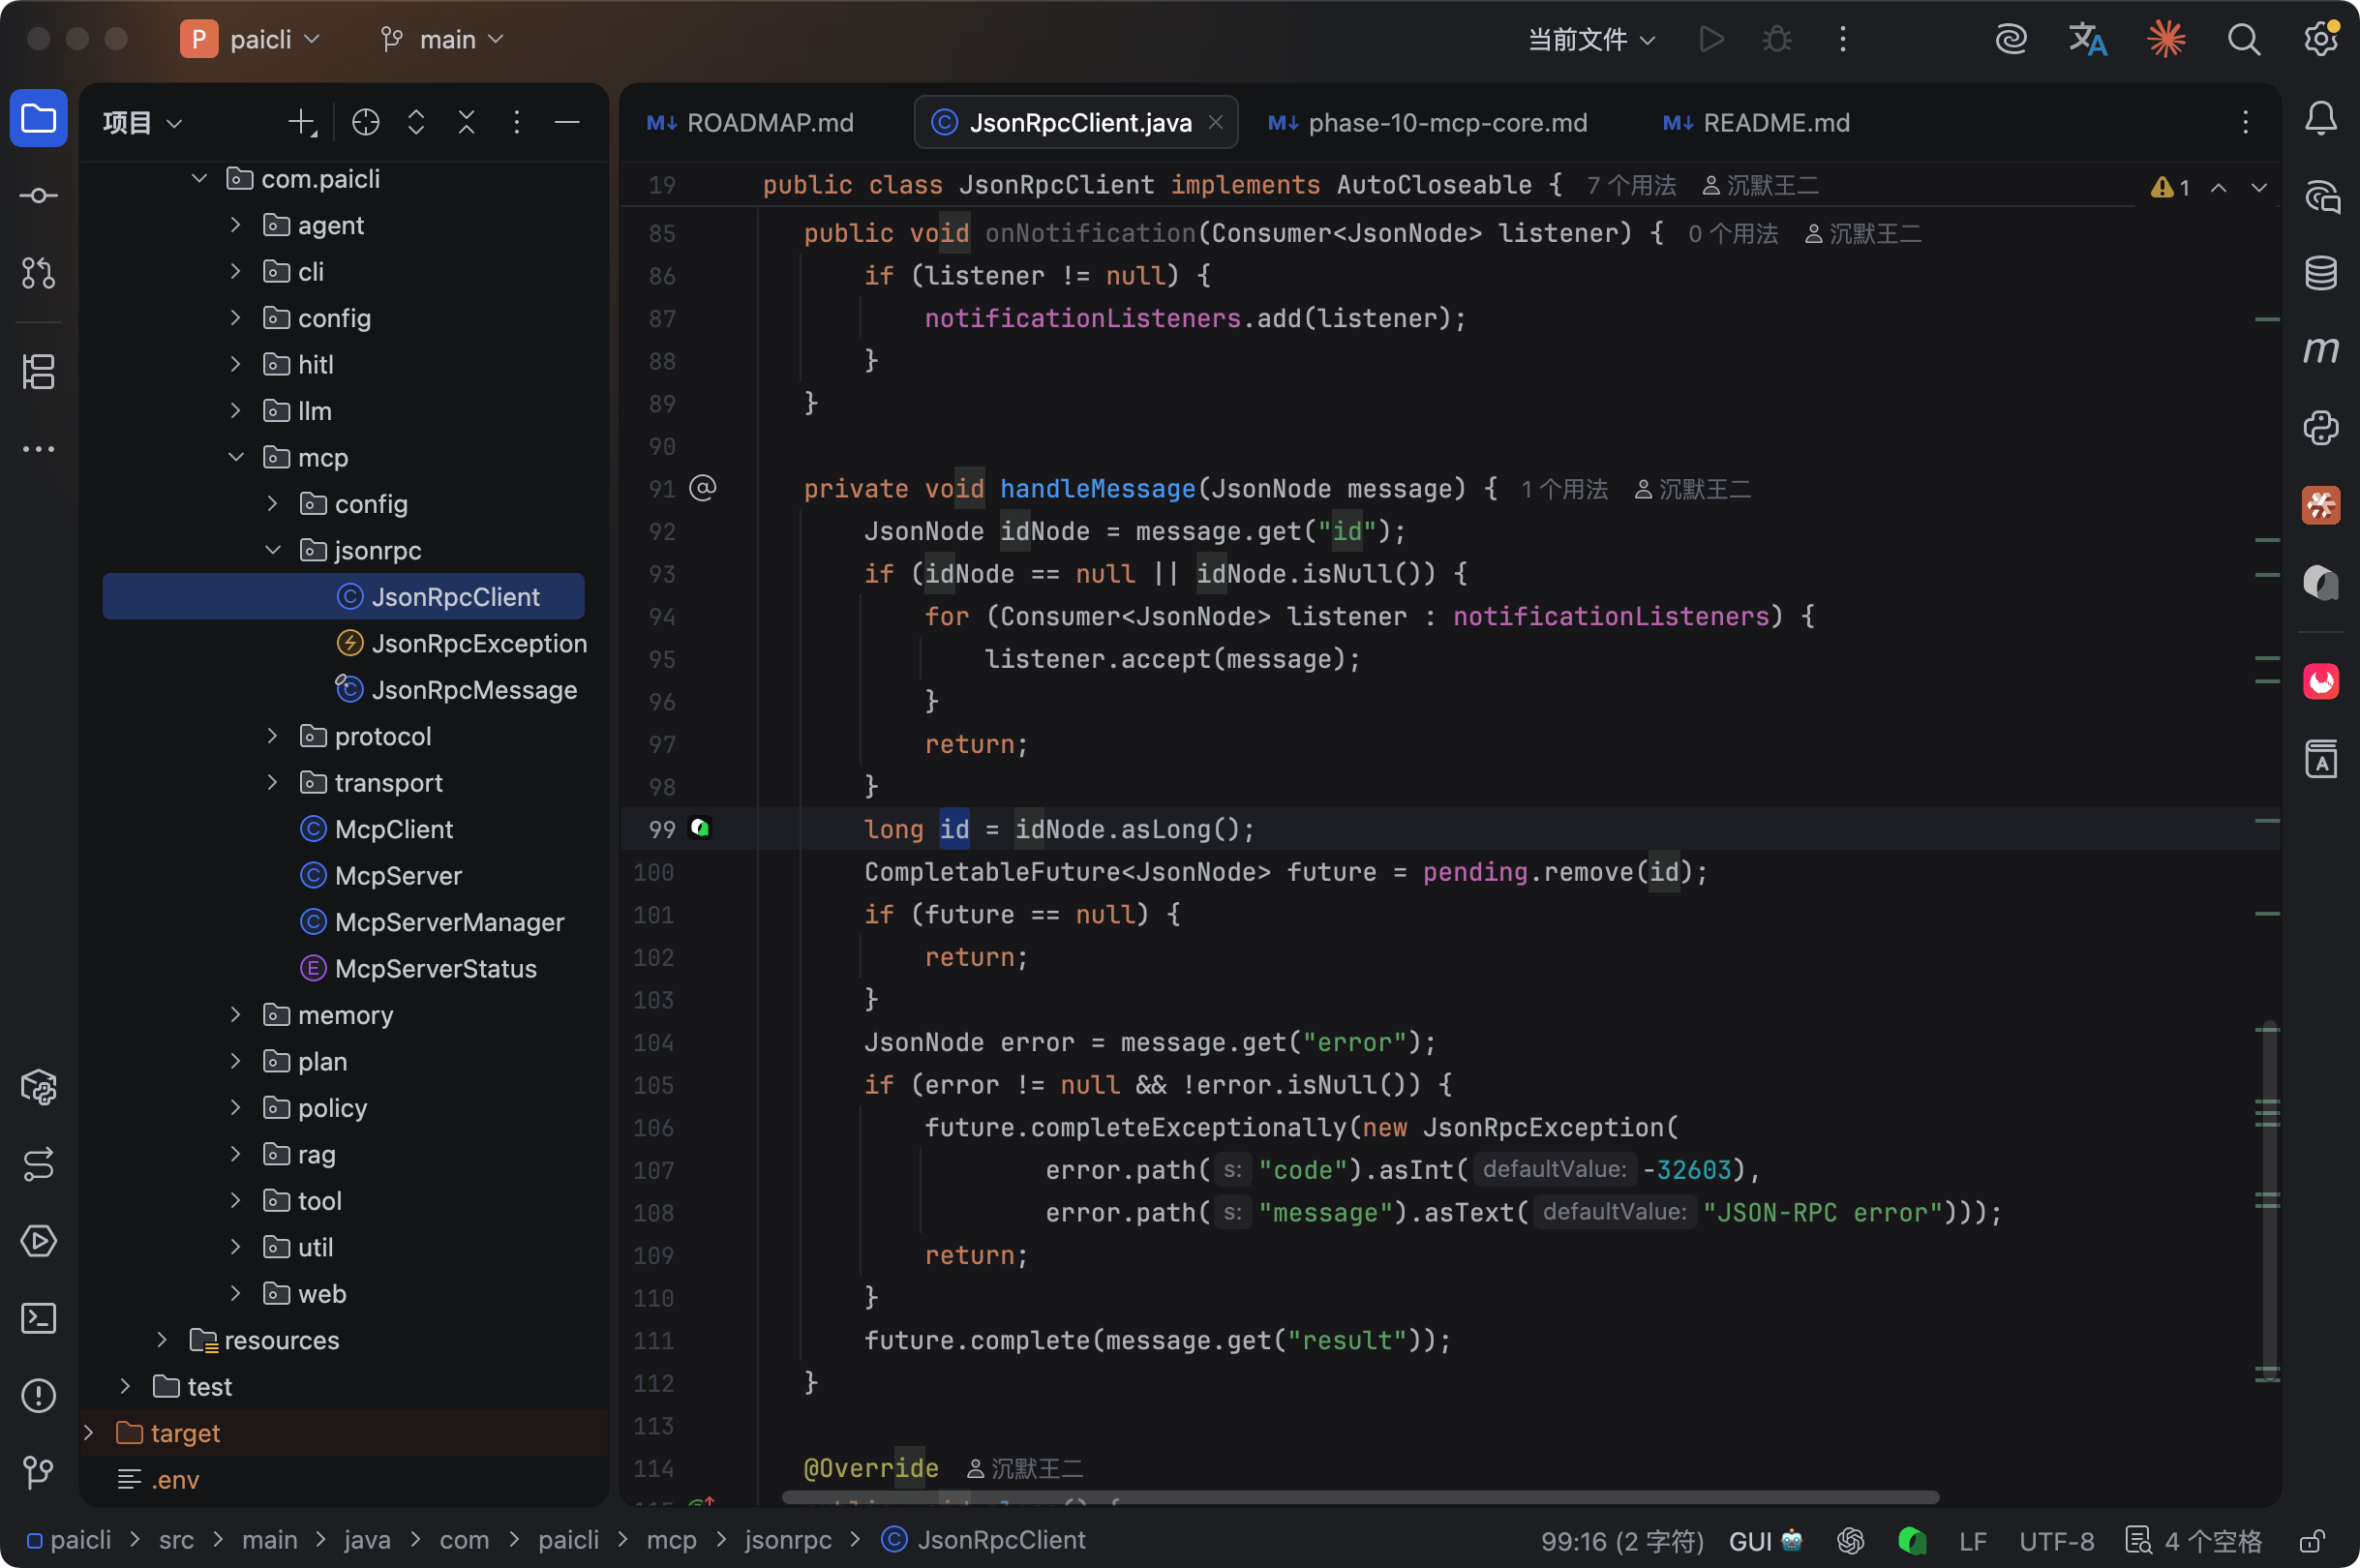Open the Database tool window
The image size is (2360, 1568).
point(2321,273)
